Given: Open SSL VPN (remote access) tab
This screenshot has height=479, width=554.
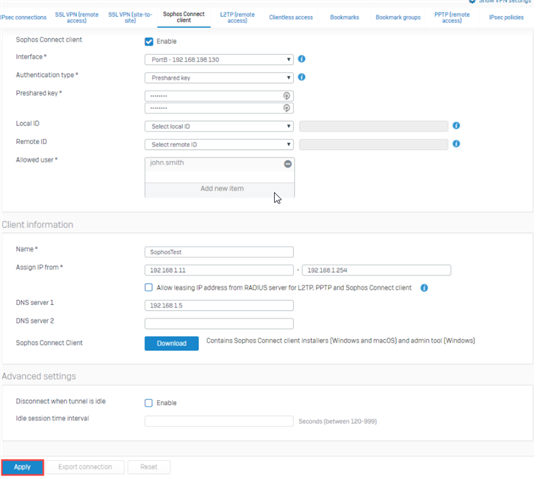Looking at the screenshot, I should pos(77,17).
